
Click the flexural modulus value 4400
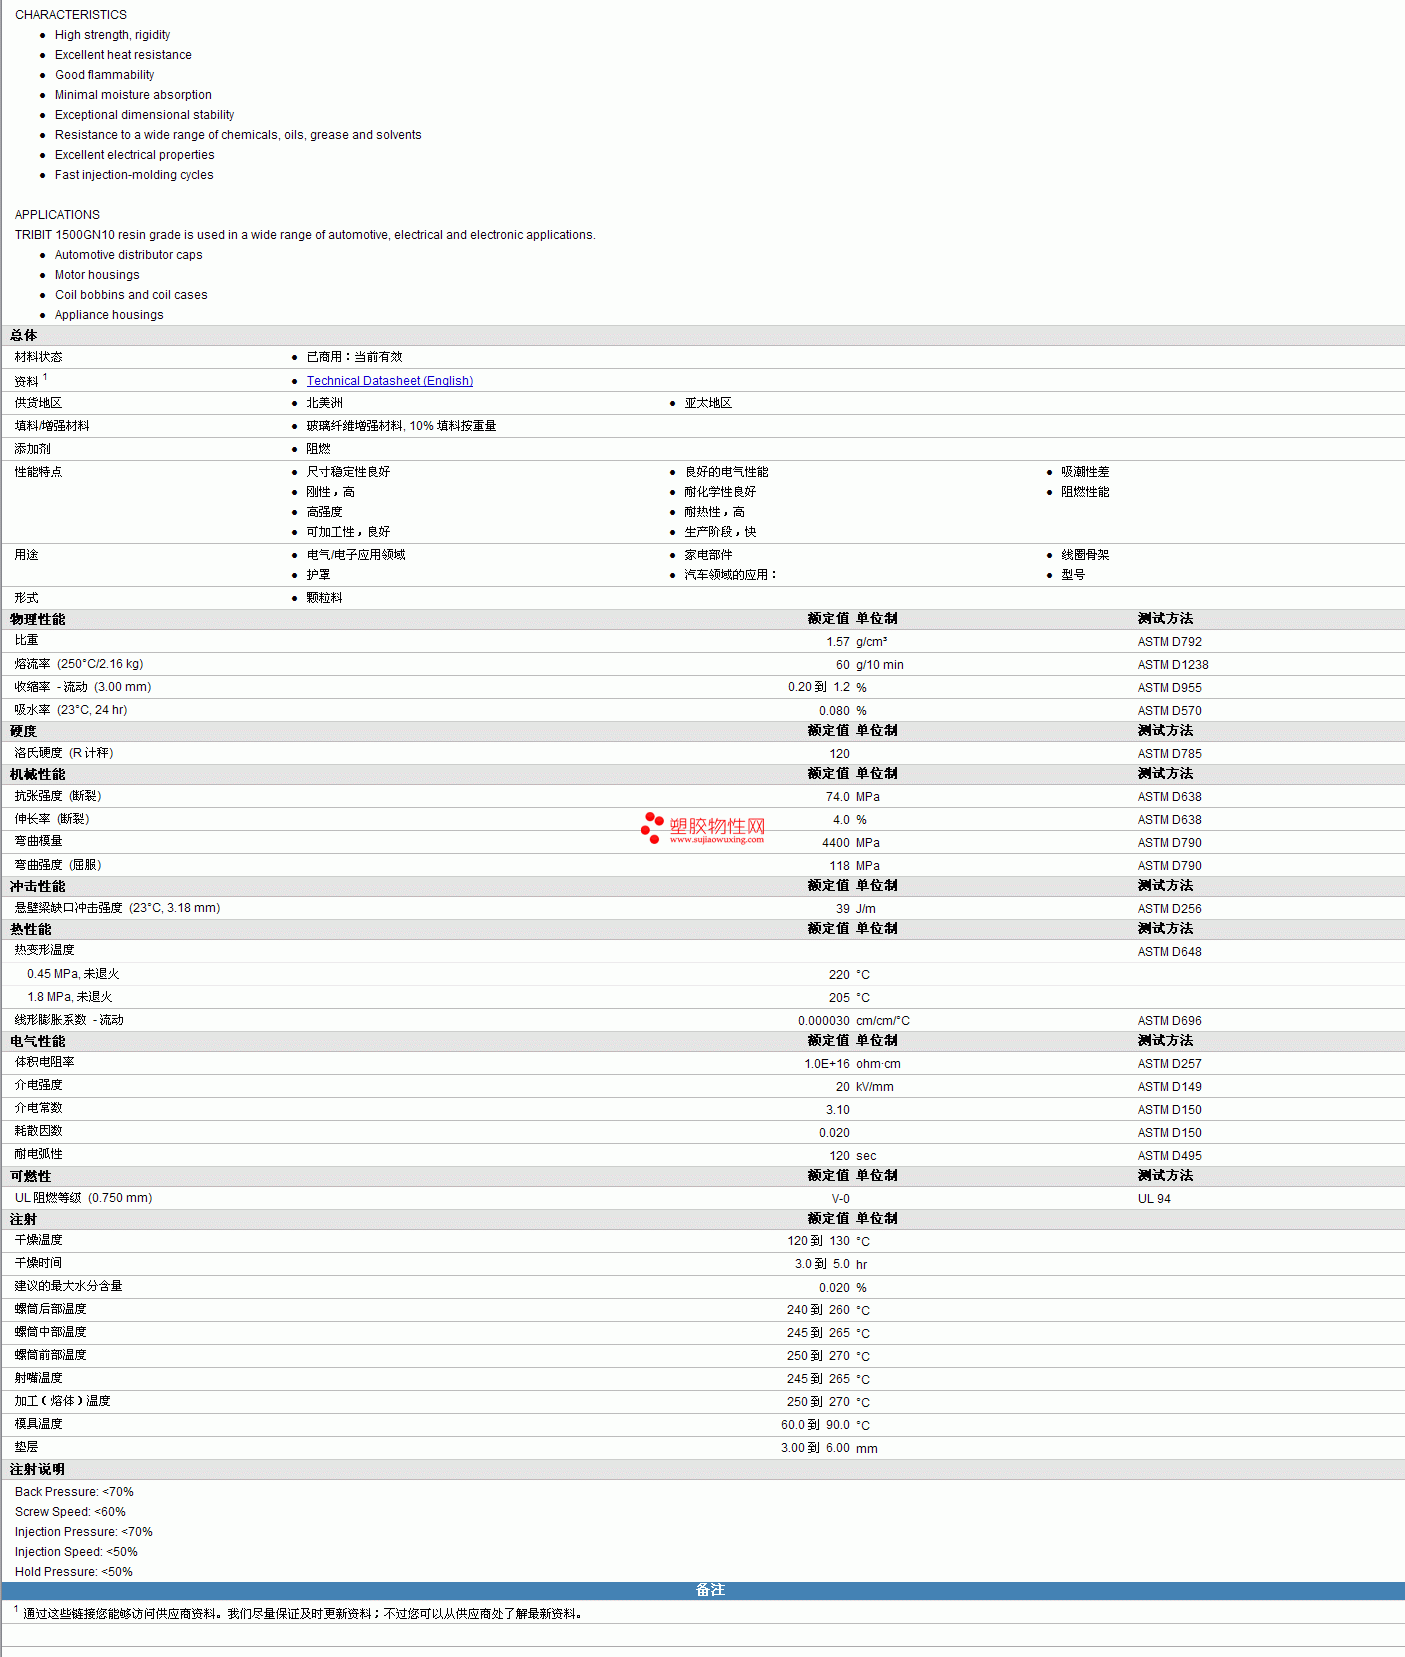tap(836, 843)
